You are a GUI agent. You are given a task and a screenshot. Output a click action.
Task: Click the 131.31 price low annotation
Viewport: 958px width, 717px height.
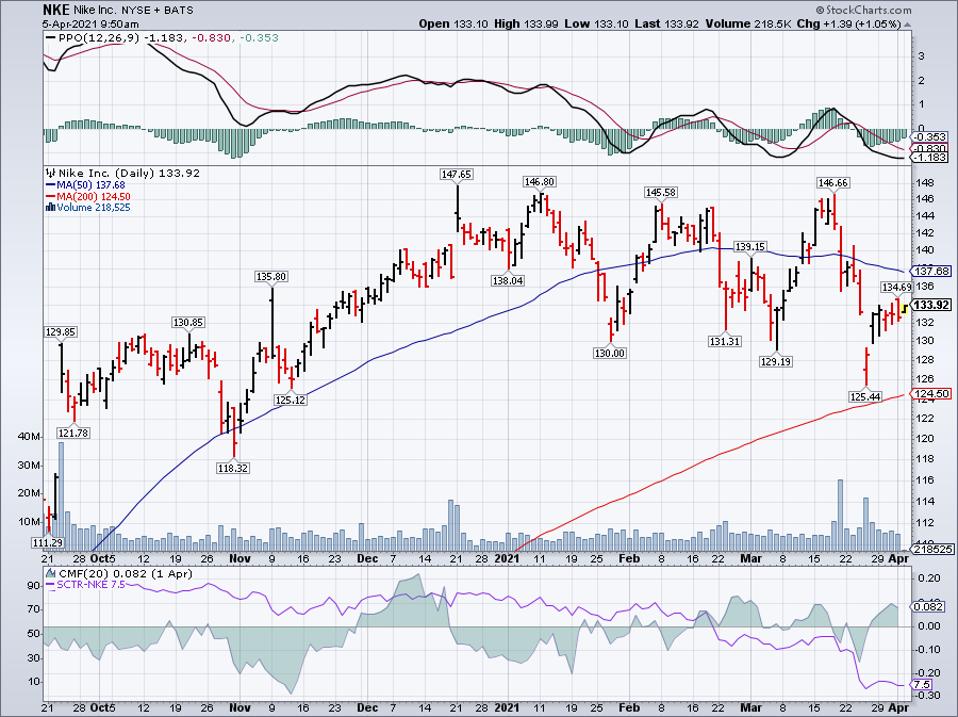click(725, 341)
